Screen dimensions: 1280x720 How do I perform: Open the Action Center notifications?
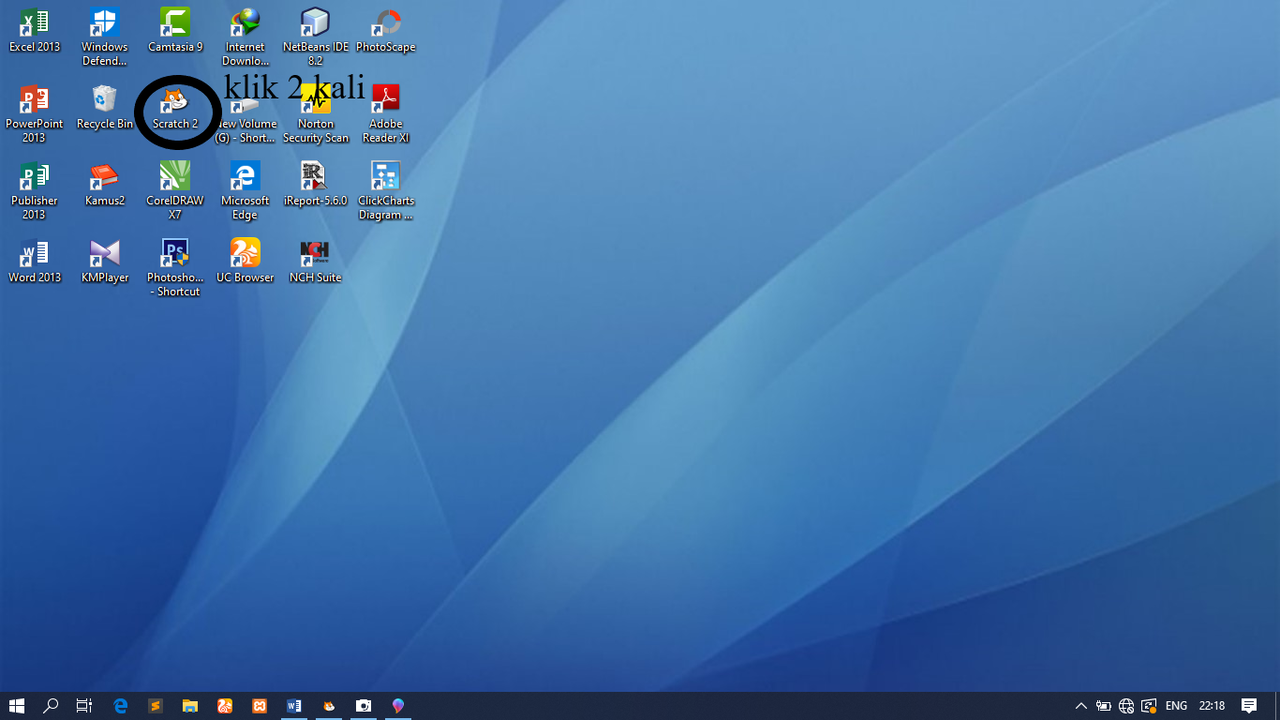1250,706
